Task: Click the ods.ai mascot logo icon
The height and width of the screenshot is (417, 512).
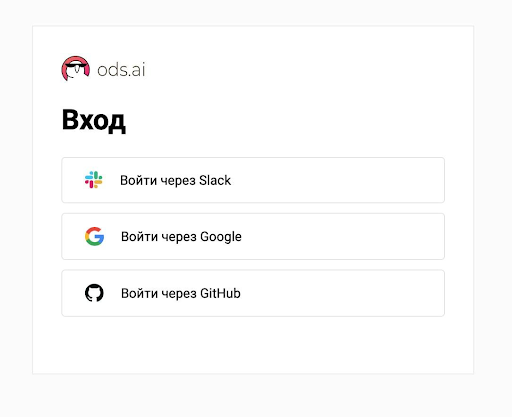Action: [76, 69]
